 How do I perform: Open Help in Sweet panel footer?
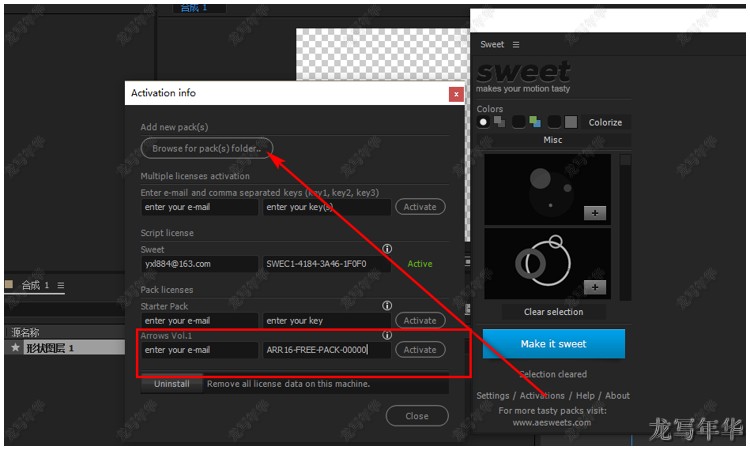(x=585, y=395)
